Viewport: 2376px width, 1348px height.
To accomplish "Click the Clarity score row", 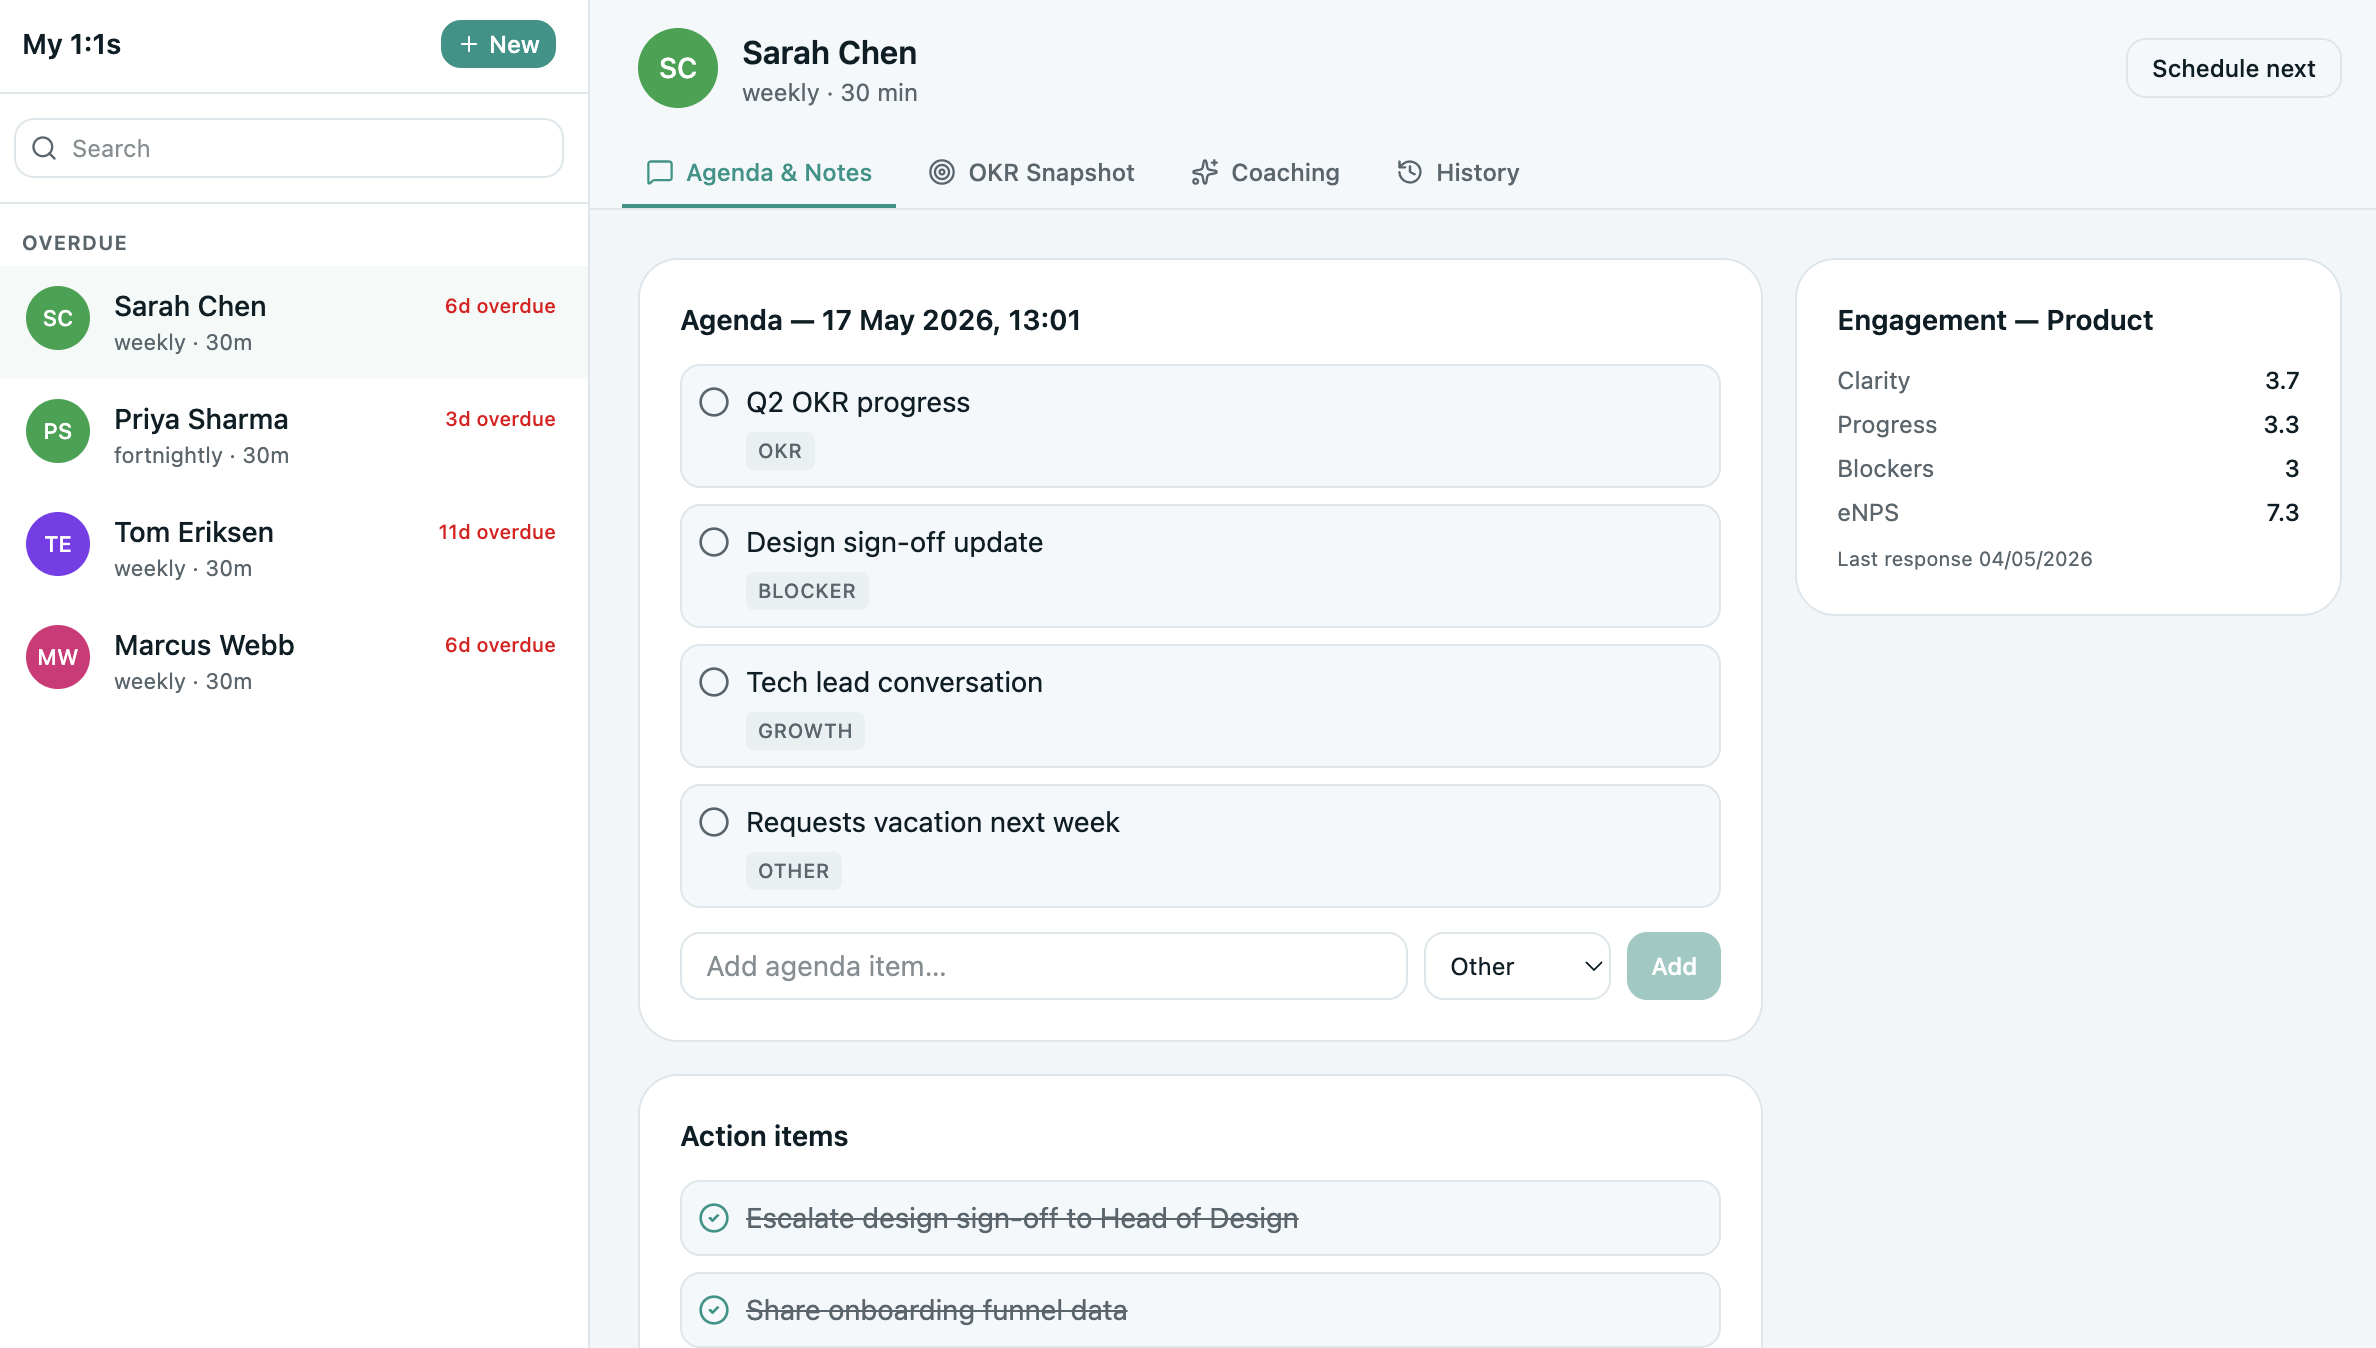I will point(2068,380).
